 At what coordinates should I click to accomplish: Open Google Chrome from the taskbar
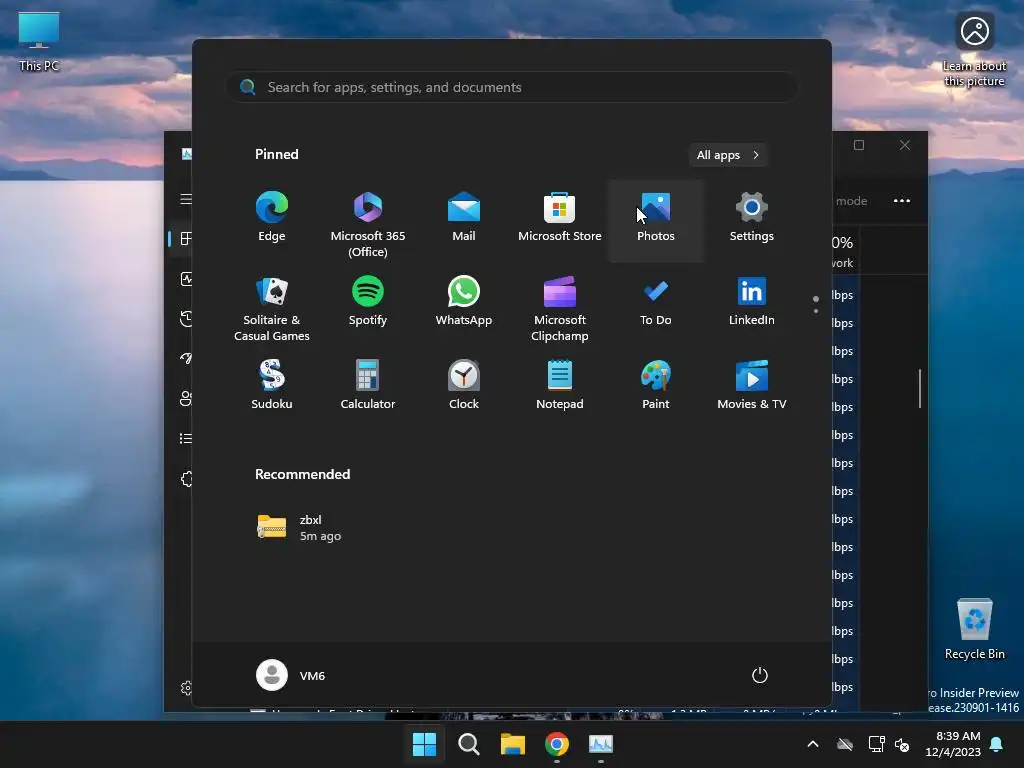click(x=556, y=744)
